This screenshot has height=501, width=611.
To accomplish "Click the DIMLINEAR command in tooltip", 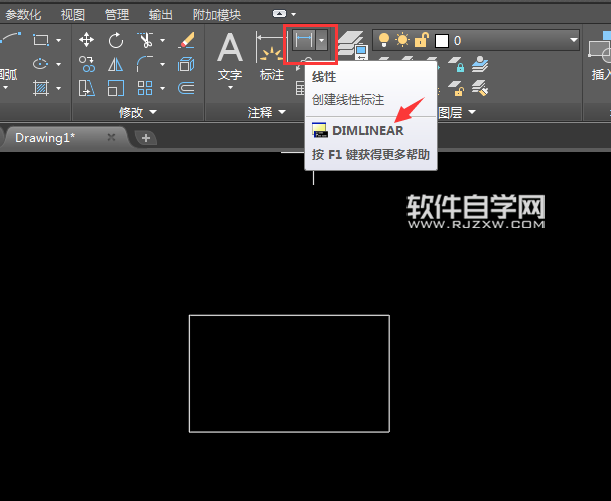I will click(x=367, y=131).
